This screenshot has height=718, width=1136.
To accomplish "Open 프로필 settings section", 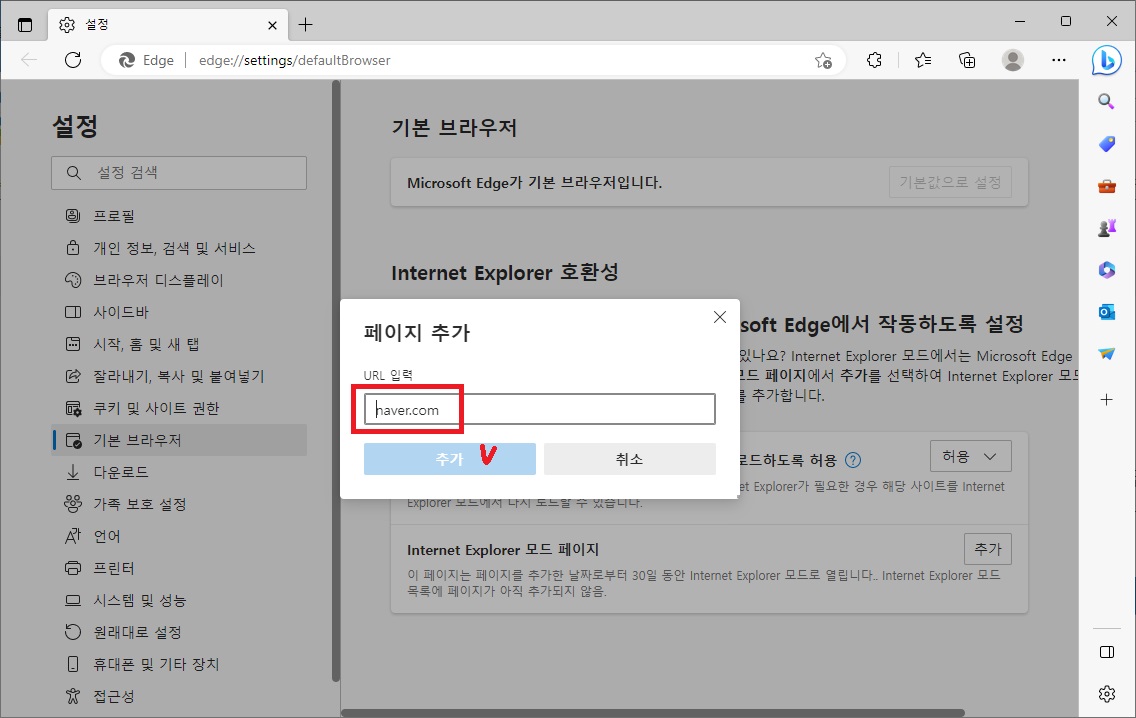I will [179, 216].
